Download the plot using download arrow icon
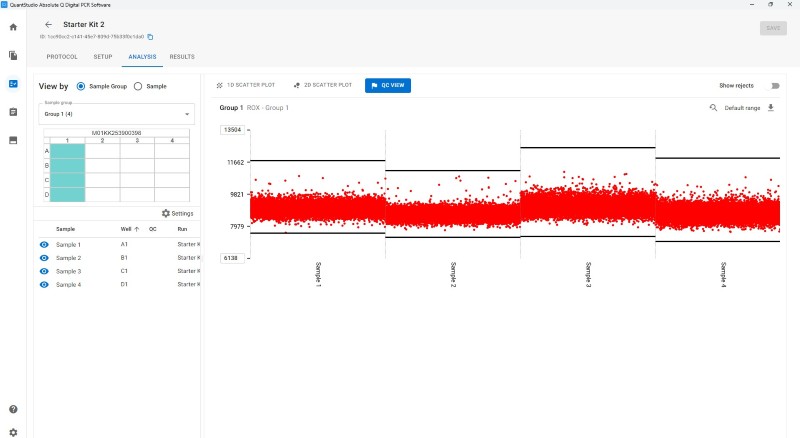800x438 pixels. pos(771,108)
